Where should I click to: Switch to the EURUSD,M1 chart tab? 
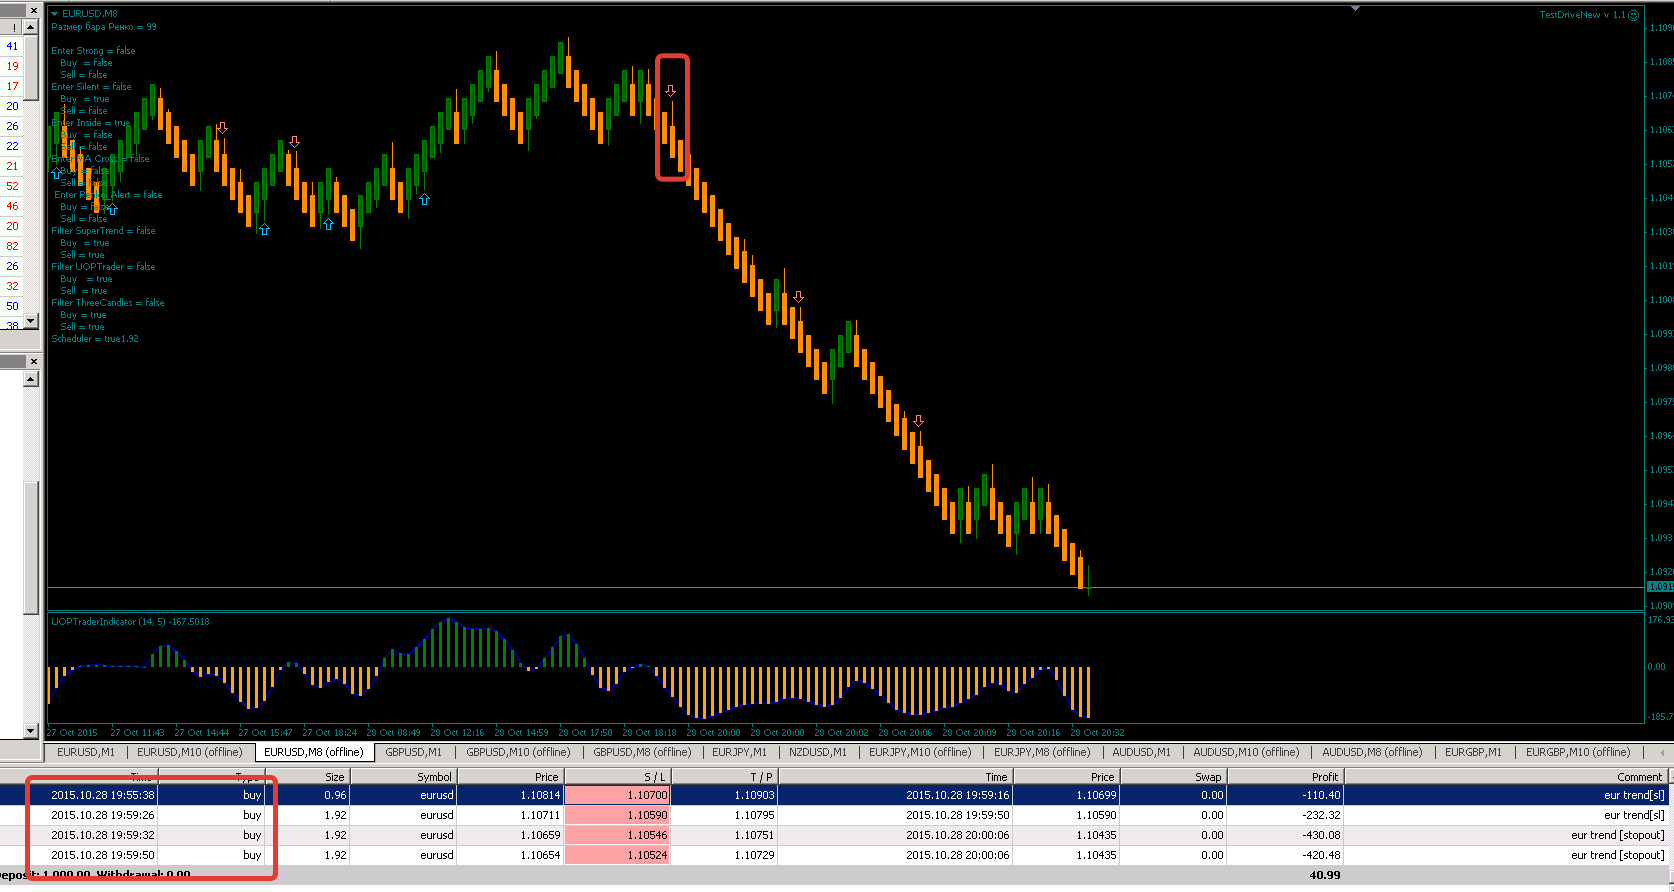point(86,752)
